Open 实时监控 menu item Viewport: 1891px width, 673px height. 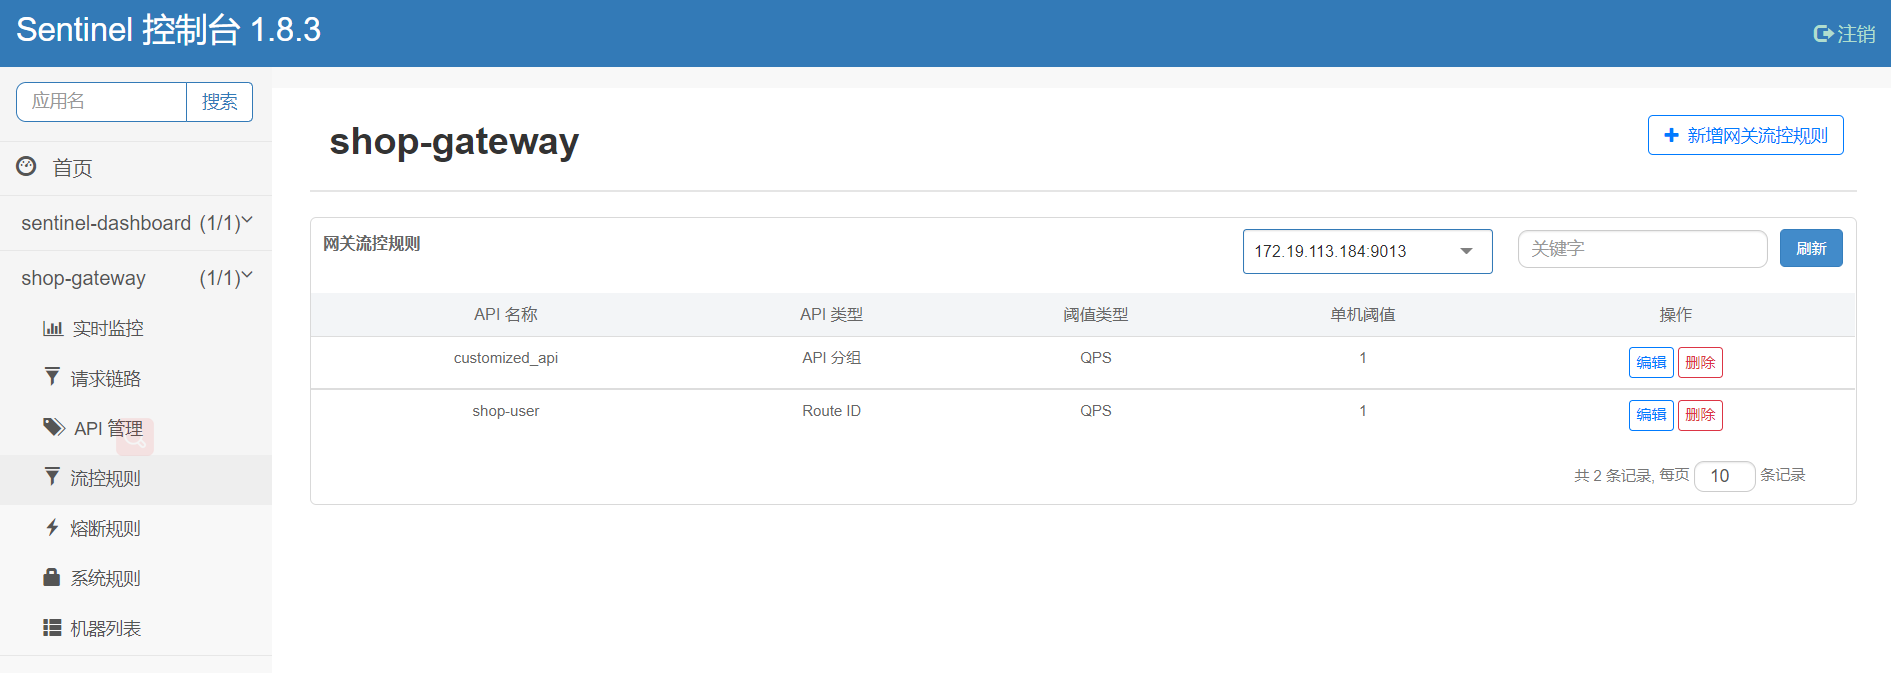136,328
